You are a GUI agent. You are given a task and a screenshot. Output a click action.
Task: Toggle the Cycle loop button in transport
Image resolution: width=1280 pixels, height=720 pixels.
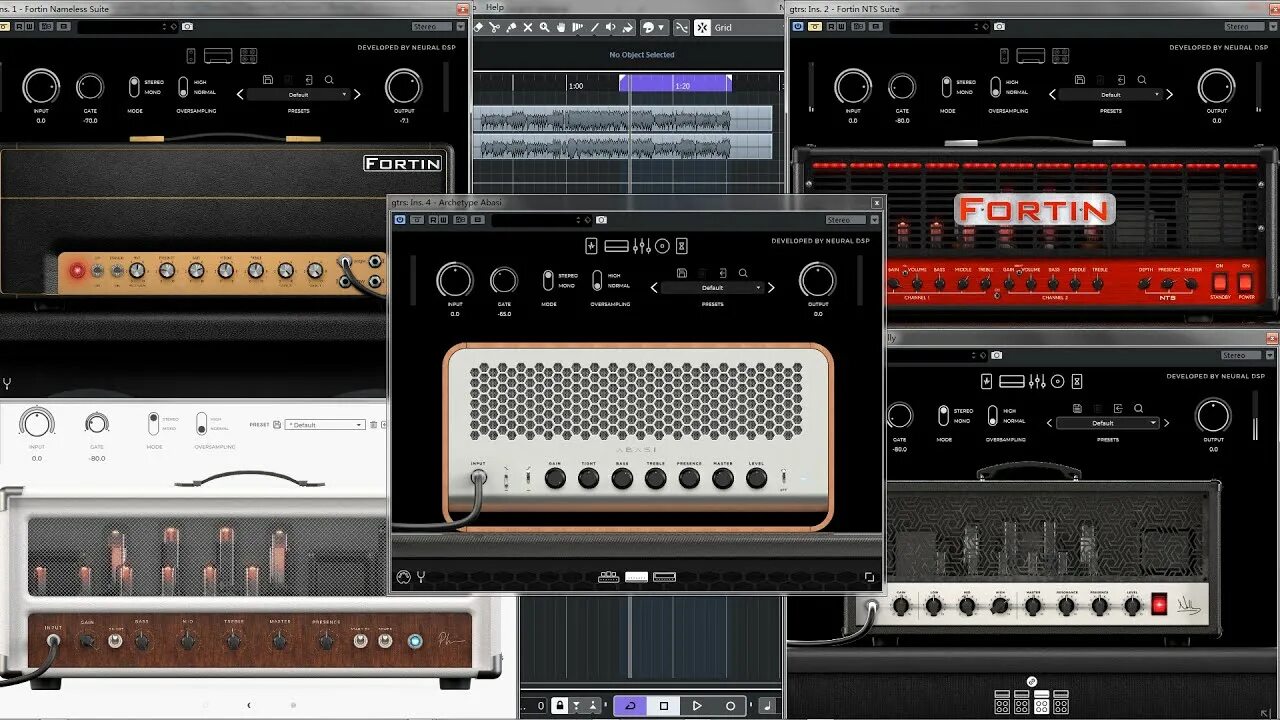point(630,706)
